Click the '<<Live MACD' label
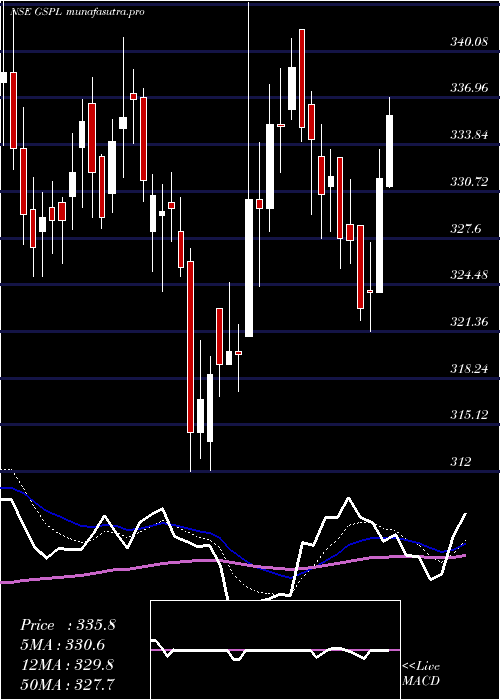This screenshot has height=700, width=500. tap(421, 673)
